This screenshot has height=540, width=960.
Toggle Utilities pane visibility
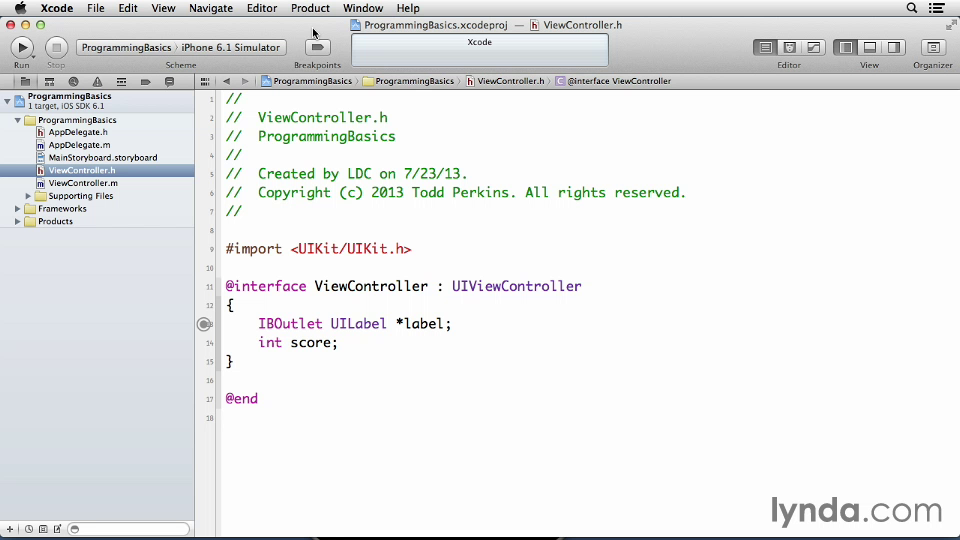pyautogui.click(x=894, y=47)
